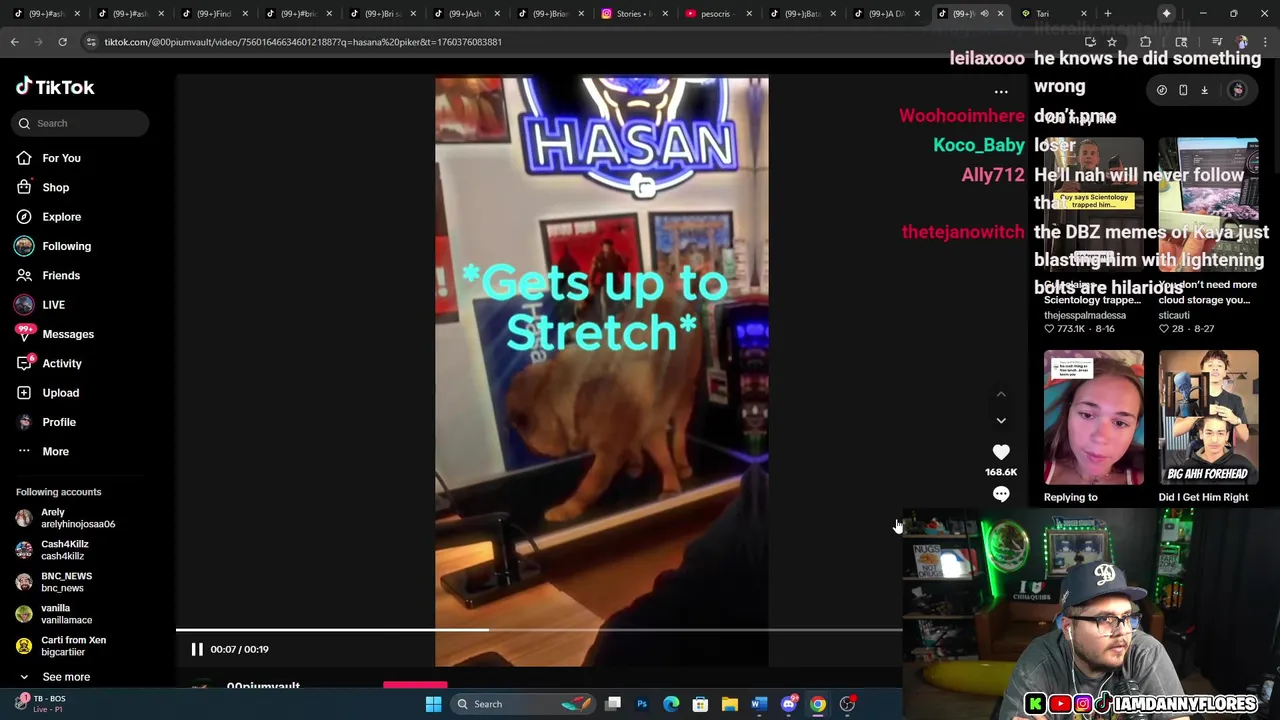This screenshot has height=720, width=1280.
Task: Bookmark this page with star icon
Action: tap(1112, 42)
